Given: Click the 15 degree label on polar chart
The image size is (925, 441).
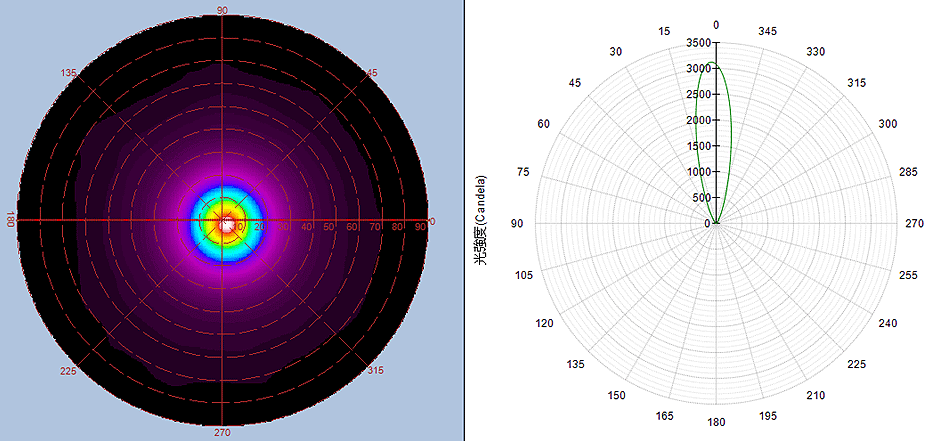Looking at the screenshot, I should point(664,32).
